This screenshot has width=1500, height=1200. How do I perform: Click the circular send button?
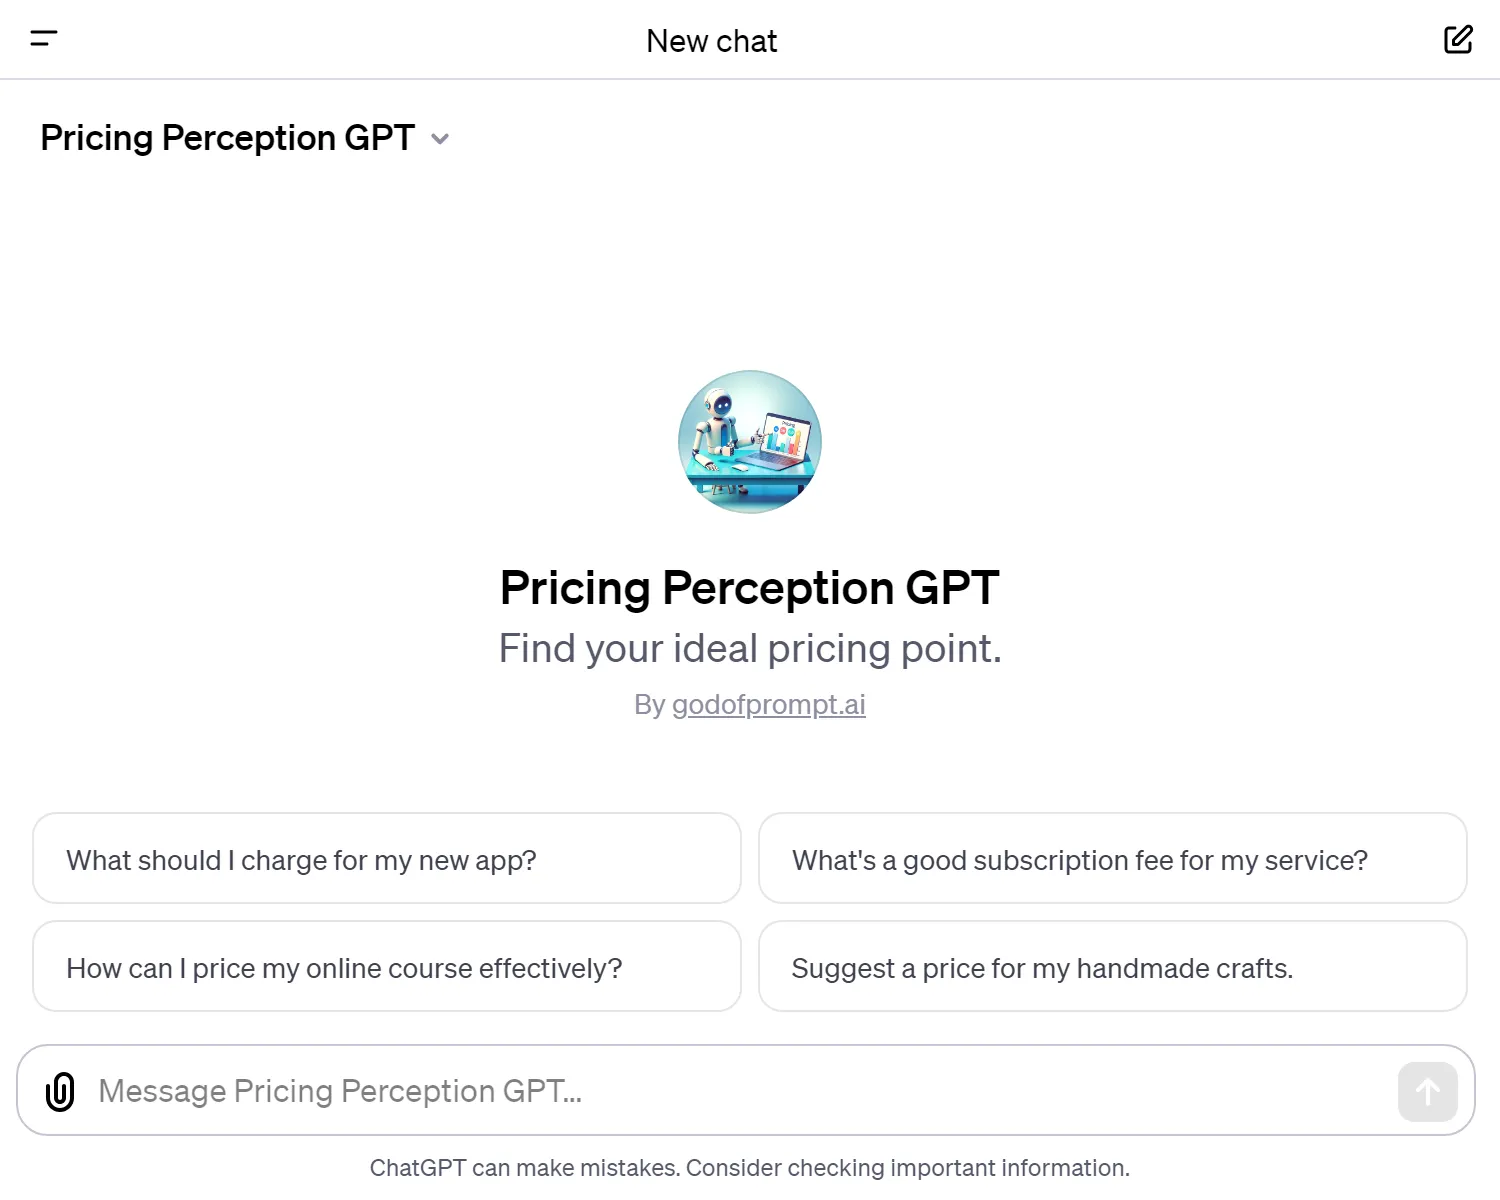pos(1427,1091)
